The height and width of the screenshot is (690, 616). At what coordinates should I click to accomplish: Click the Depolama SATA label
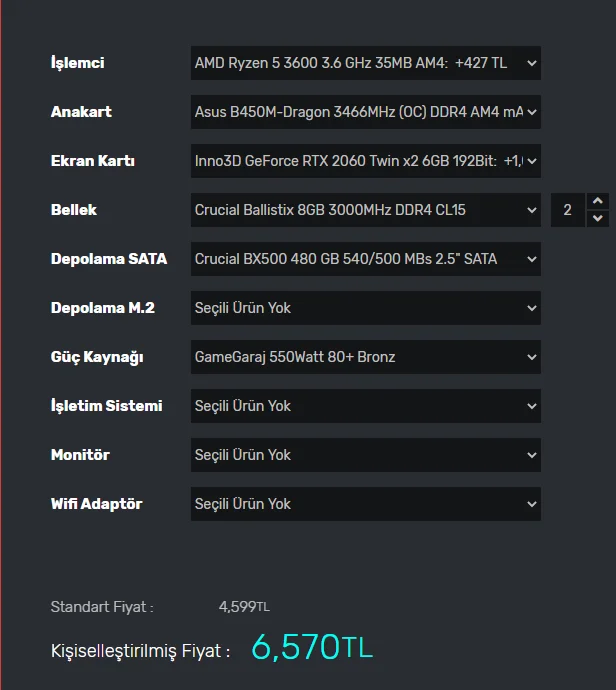[109, 259]
